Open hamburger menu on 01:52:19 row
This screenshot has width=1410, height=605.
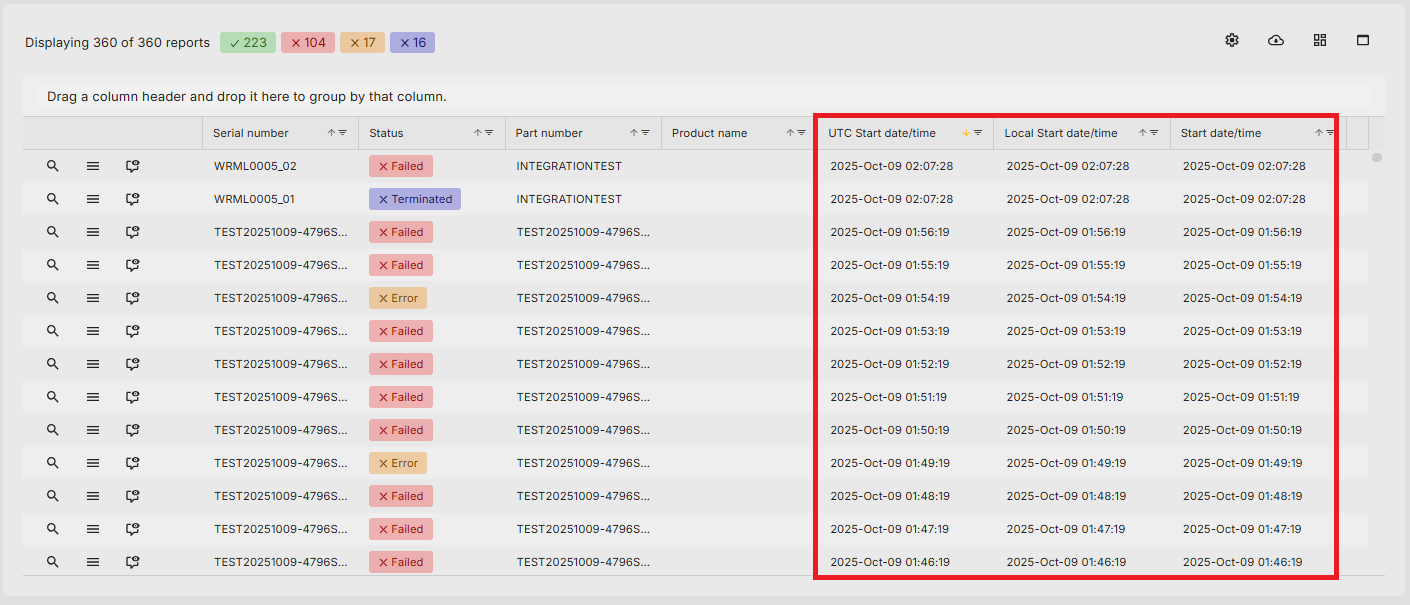point(93,364)
